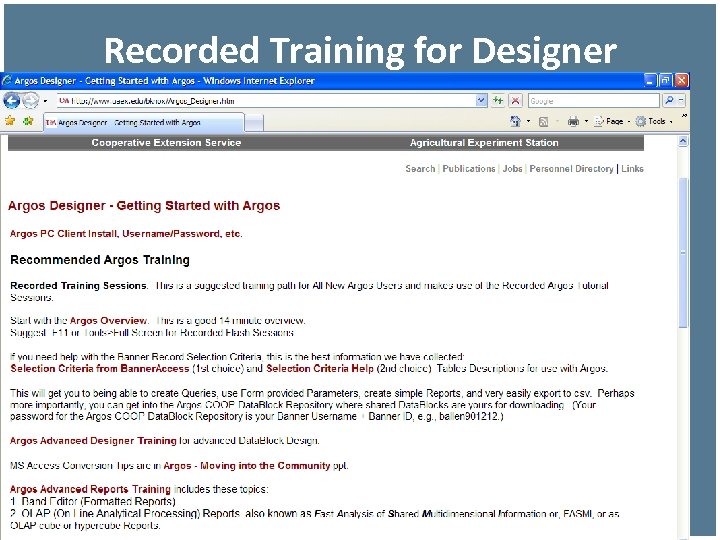
Task: Click the Google search box
Action: coord(593,101)
